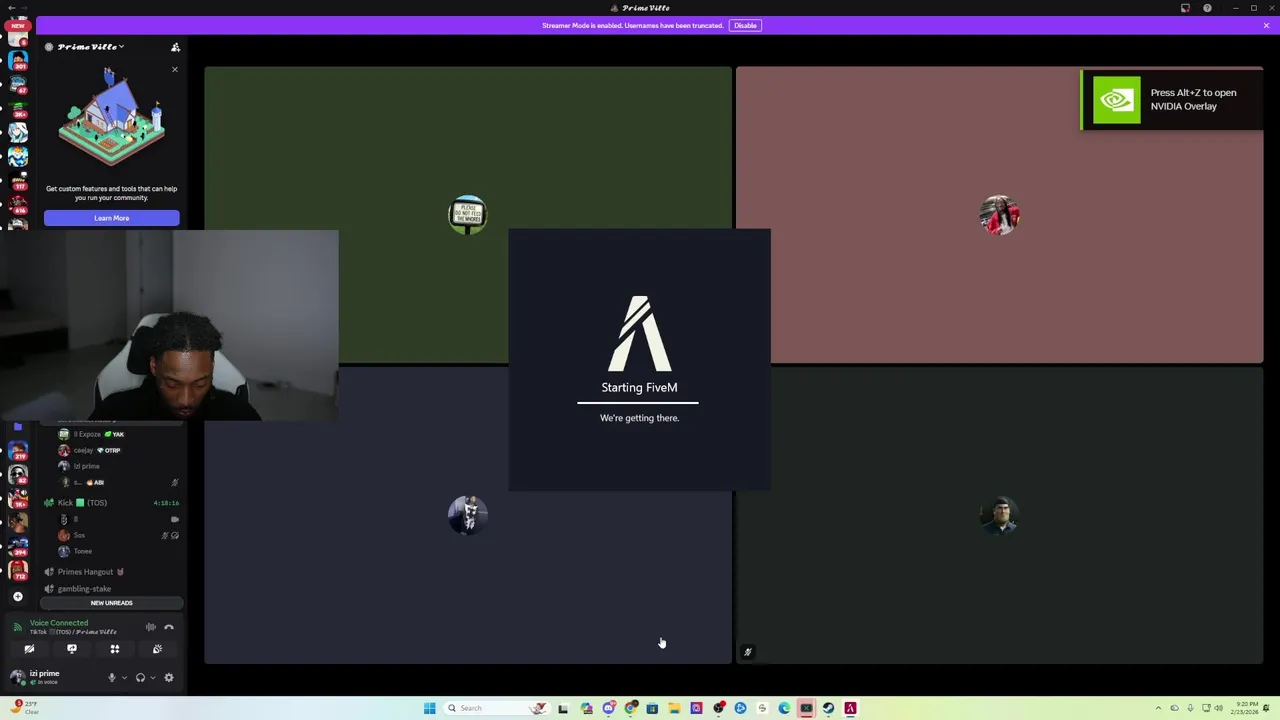Disable Streamer Mode from the banner
Image resolution: width=1280 pixels, height=720 pixels.
click(745, 25)
